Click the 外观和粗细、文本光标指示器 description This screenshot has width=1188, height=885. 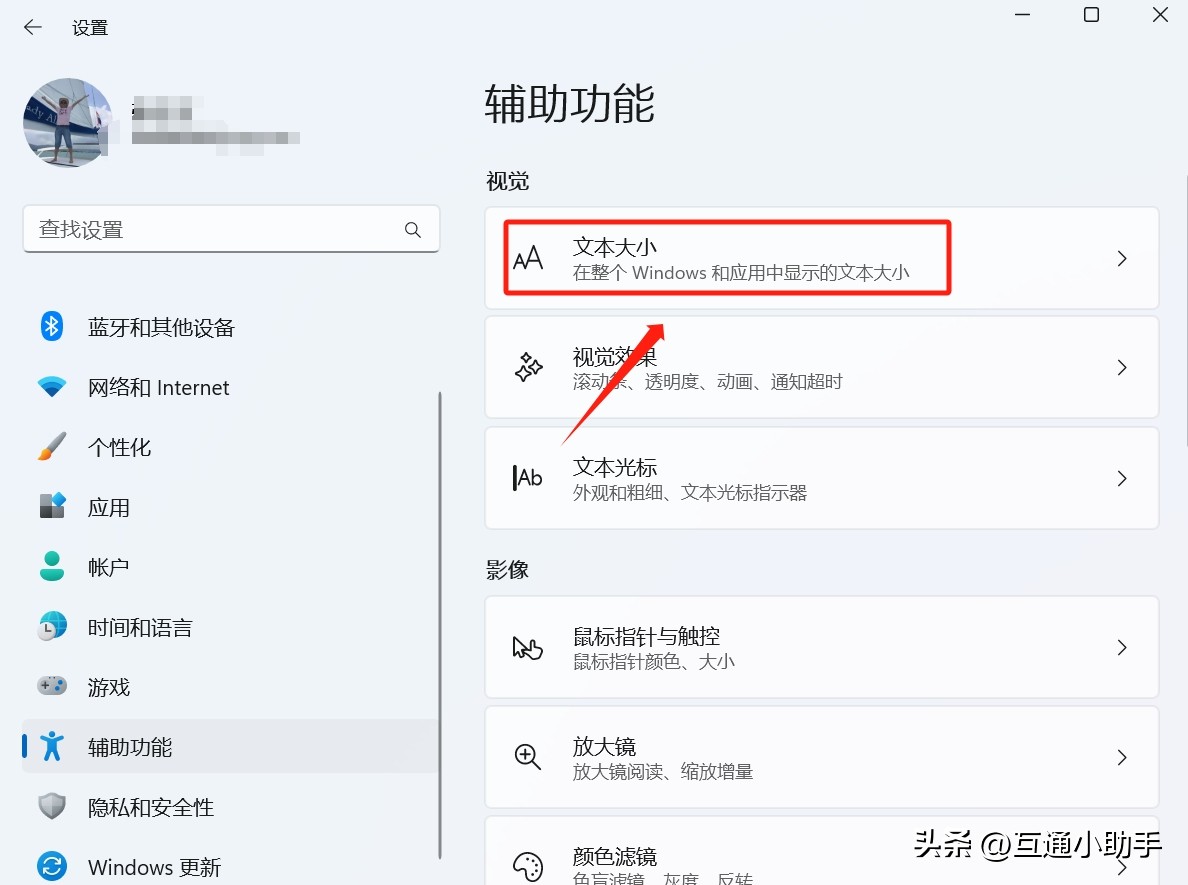[689, 493]
